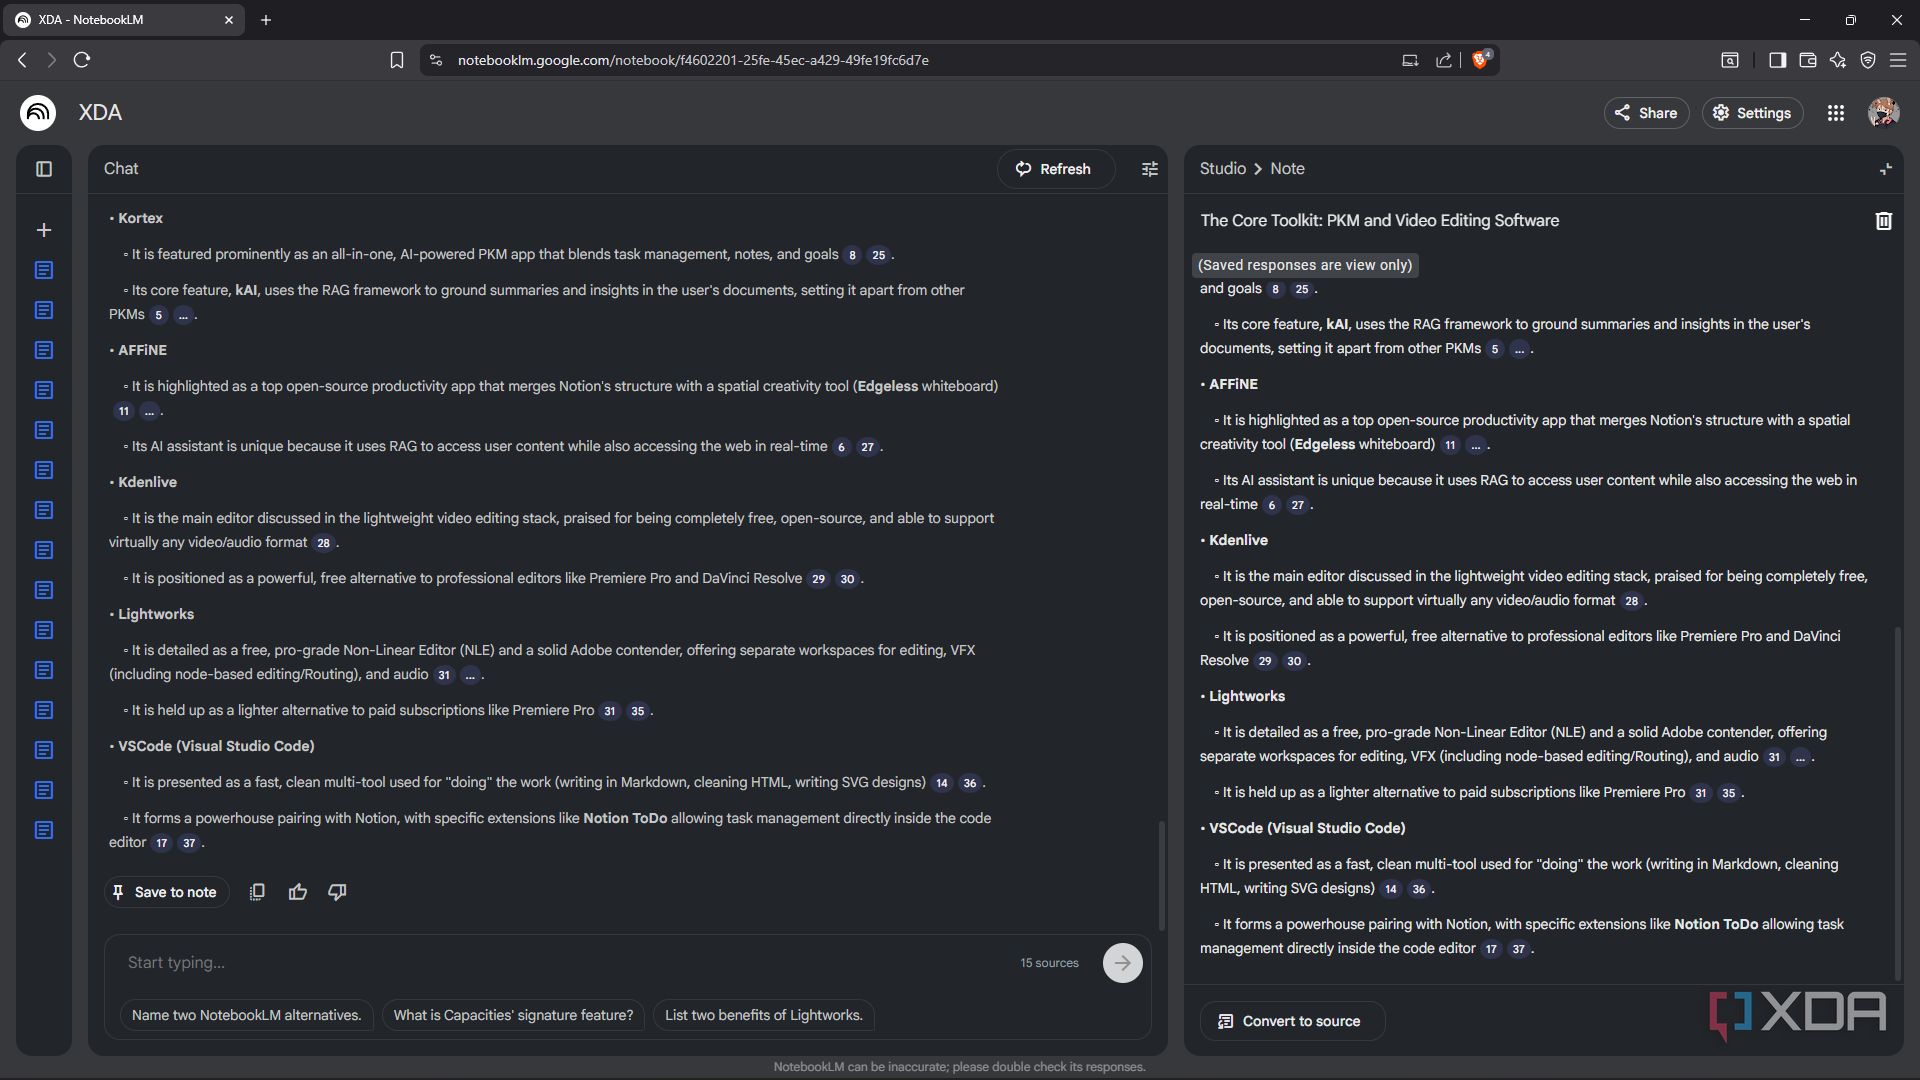This screenshot has height=1080, width=1920.
Task: Open notebook Settings
Action: (x=1752, y=113)
